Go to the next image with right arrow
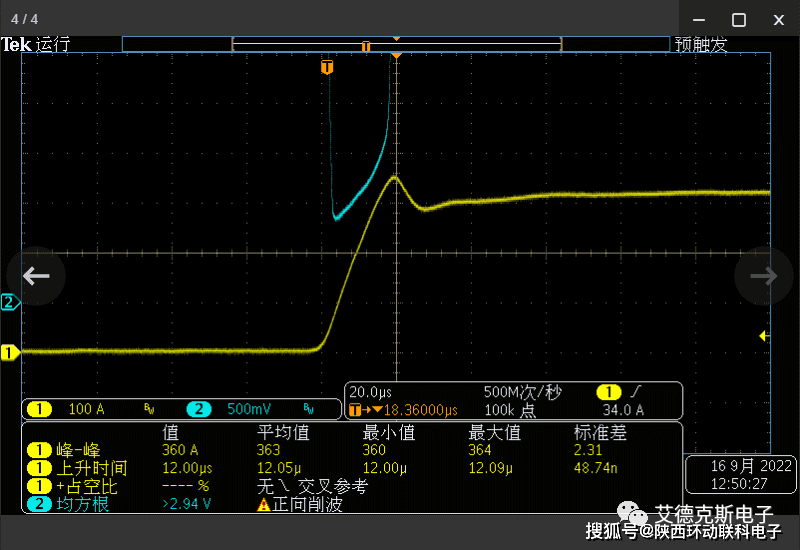 (764, 276)
